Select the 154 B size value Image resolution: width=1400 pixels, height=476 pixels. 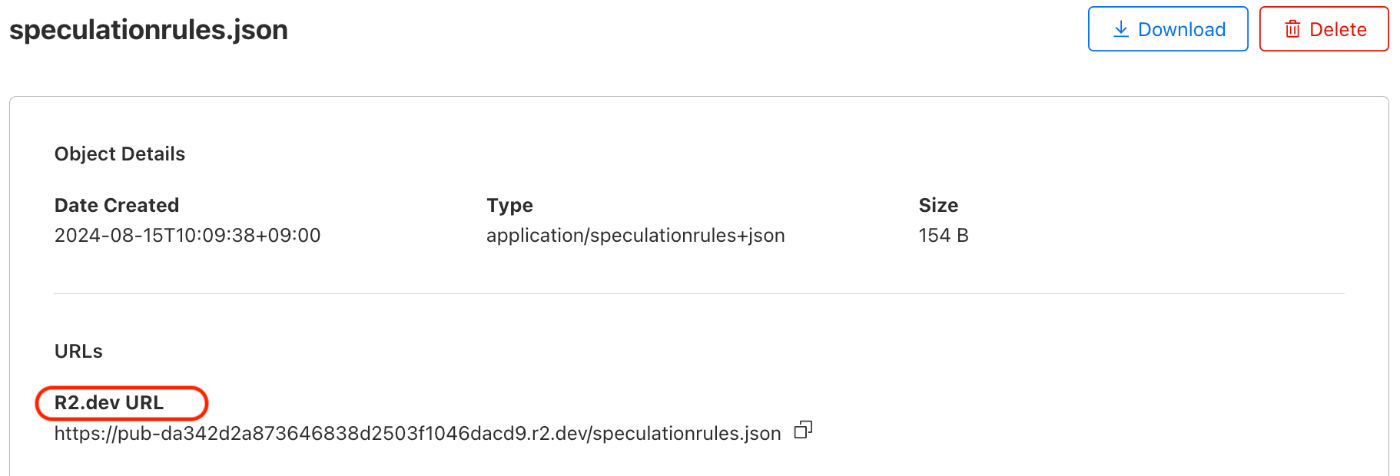(x=943, y=236)
